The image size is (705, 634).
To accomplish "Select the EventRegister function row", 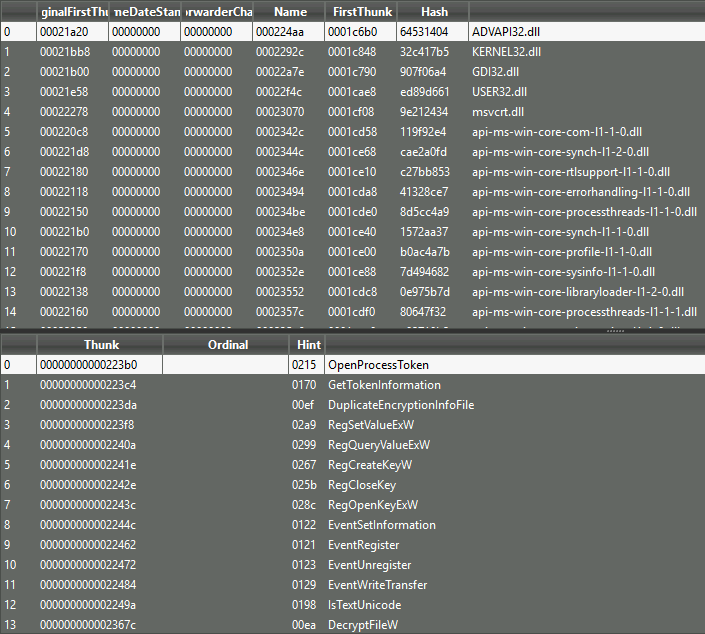I will (x=363, y=545).
